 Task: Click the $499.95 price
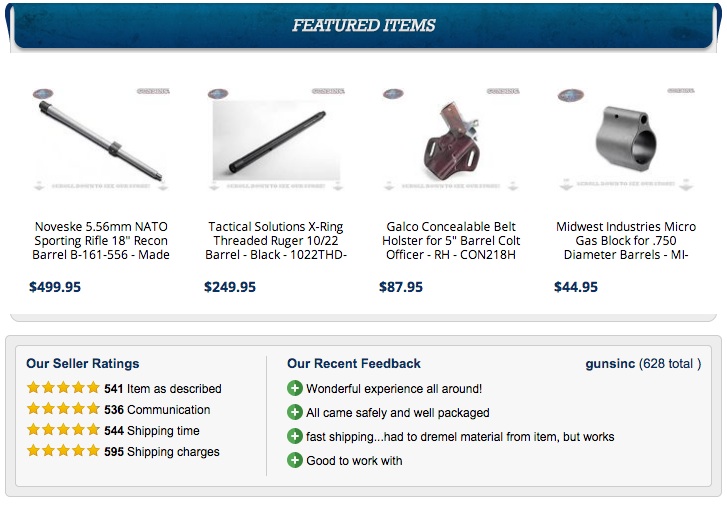55,287
